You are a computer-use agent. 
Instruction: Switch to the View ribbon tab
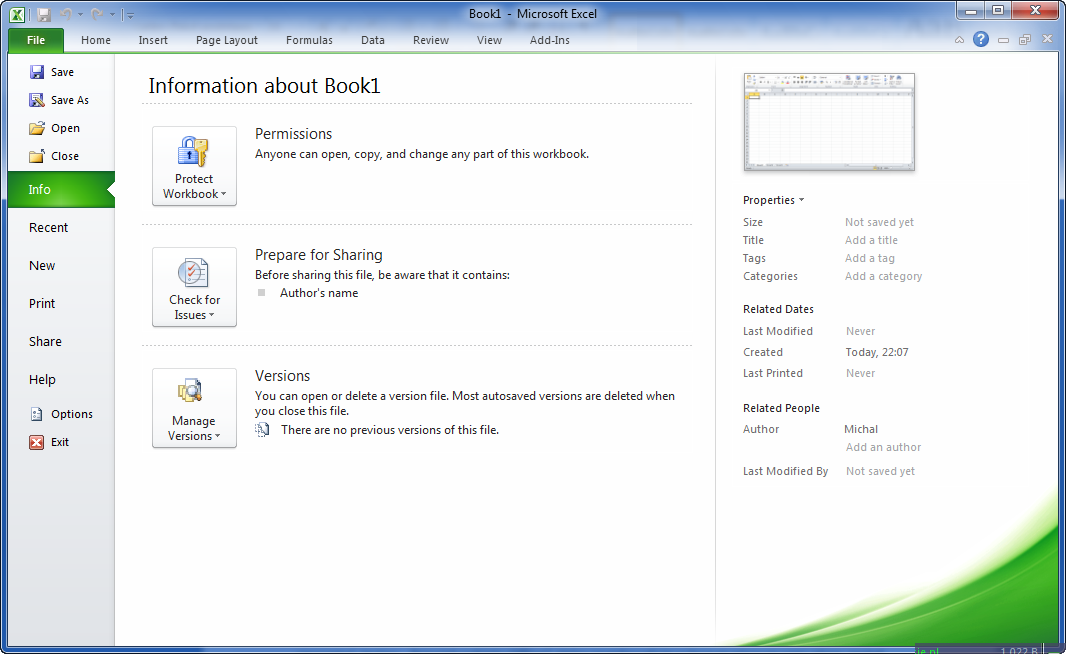click(489, 40)
